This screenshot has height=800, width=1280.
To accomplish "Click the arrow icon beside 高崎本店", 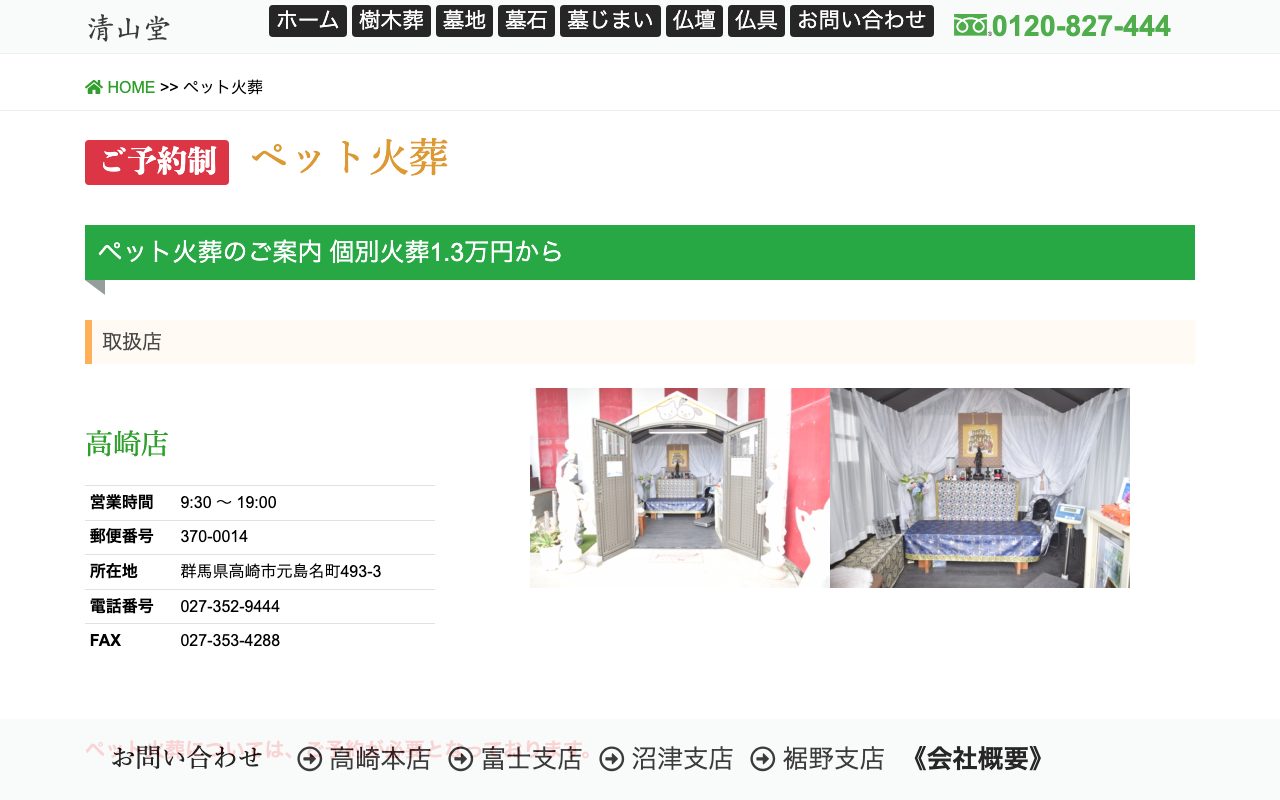I will (310, 759).
